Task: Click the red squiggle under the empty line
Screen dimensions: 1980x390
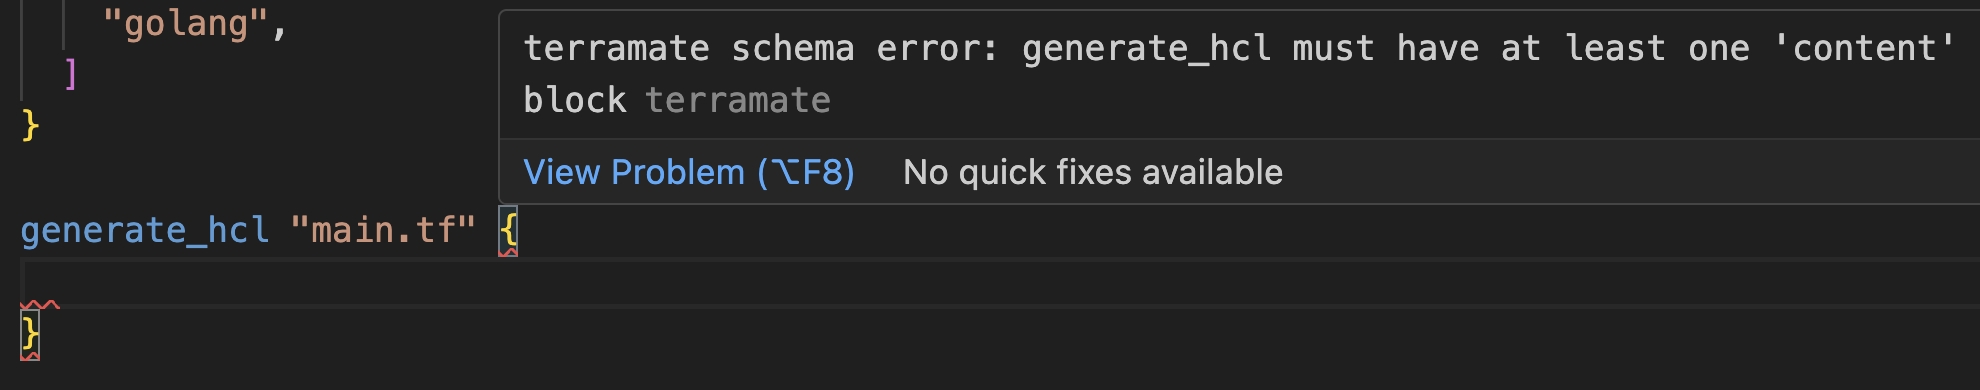Action: point(40,304)
